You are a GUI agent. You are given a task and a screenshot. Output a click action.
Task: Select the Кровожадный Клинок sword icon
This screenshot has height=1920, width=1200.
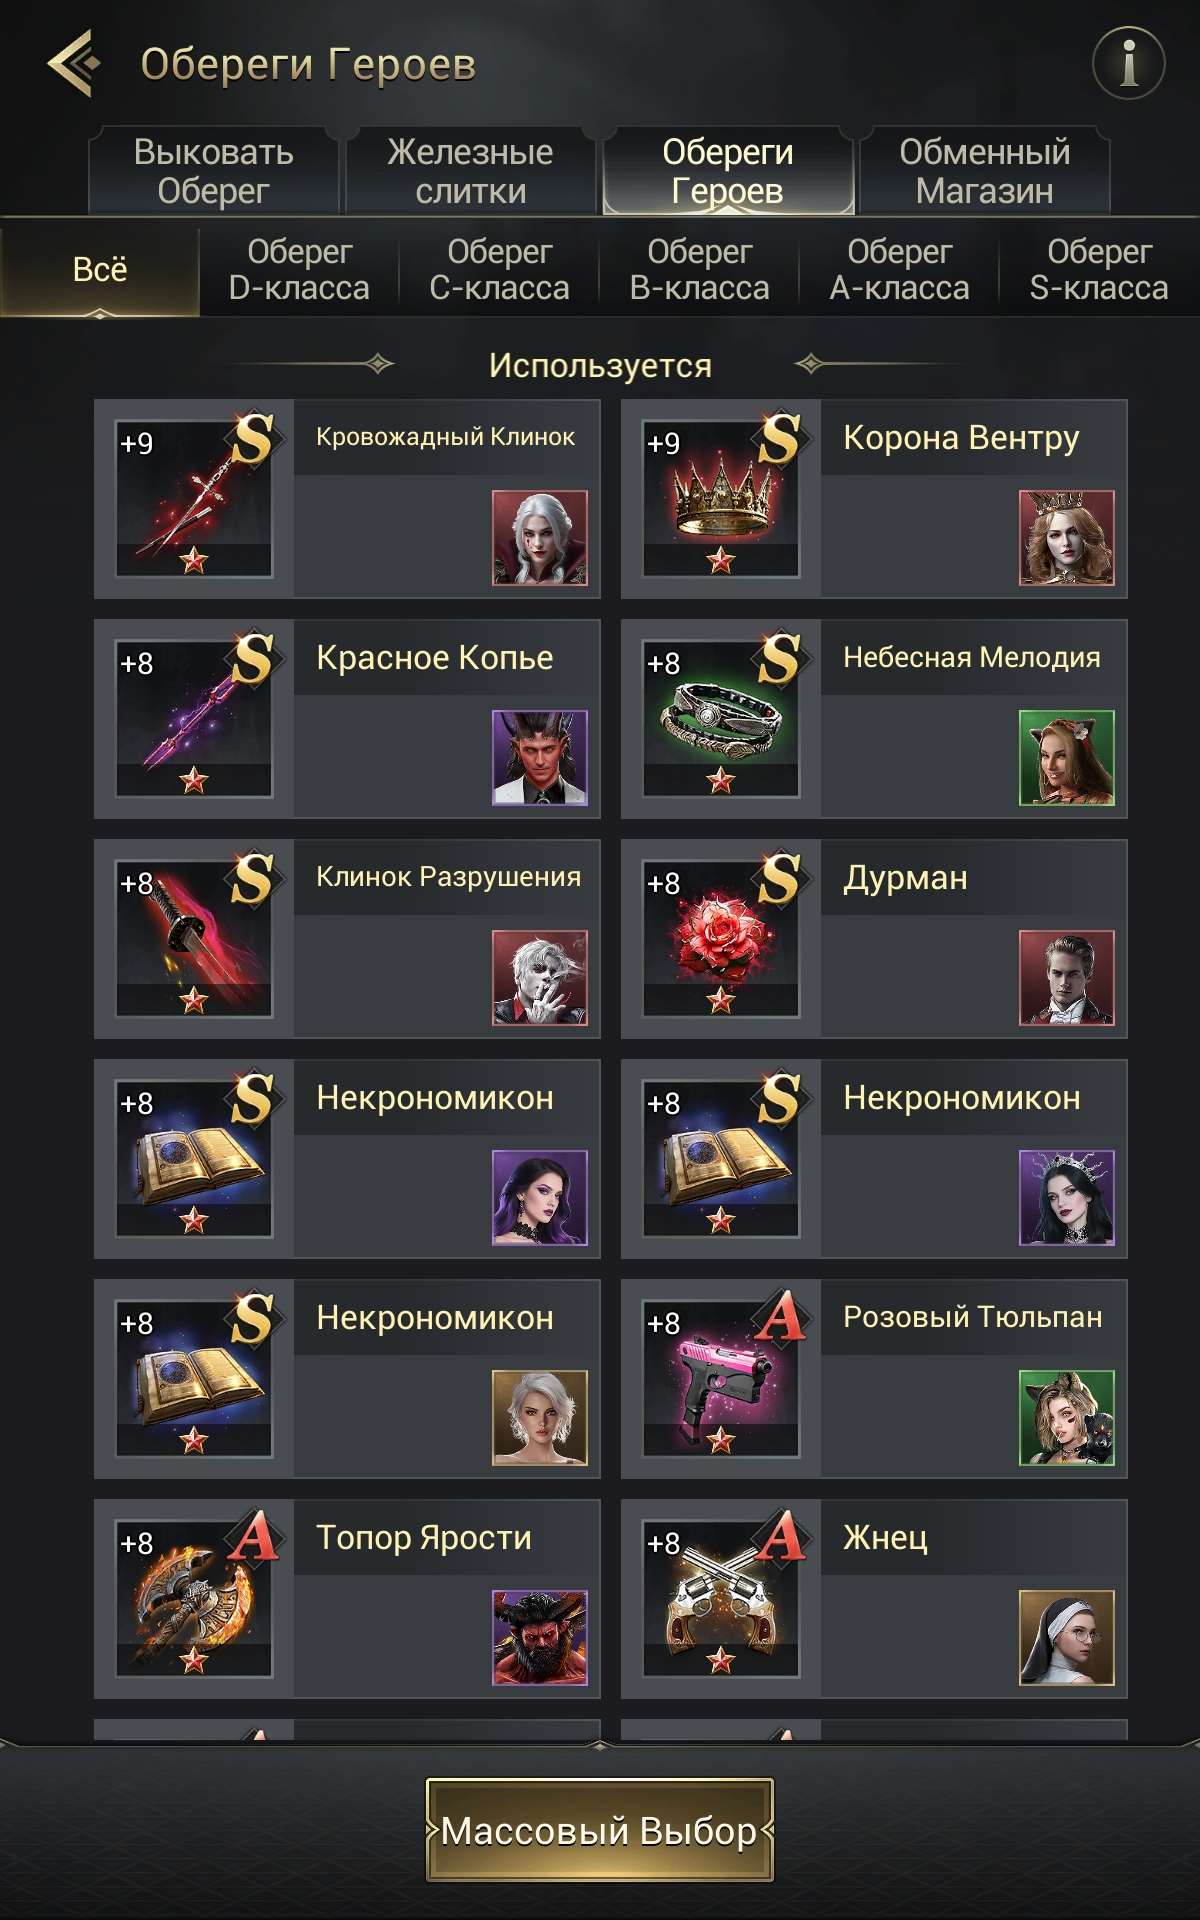pyautogui.click(x=194, y=499)
